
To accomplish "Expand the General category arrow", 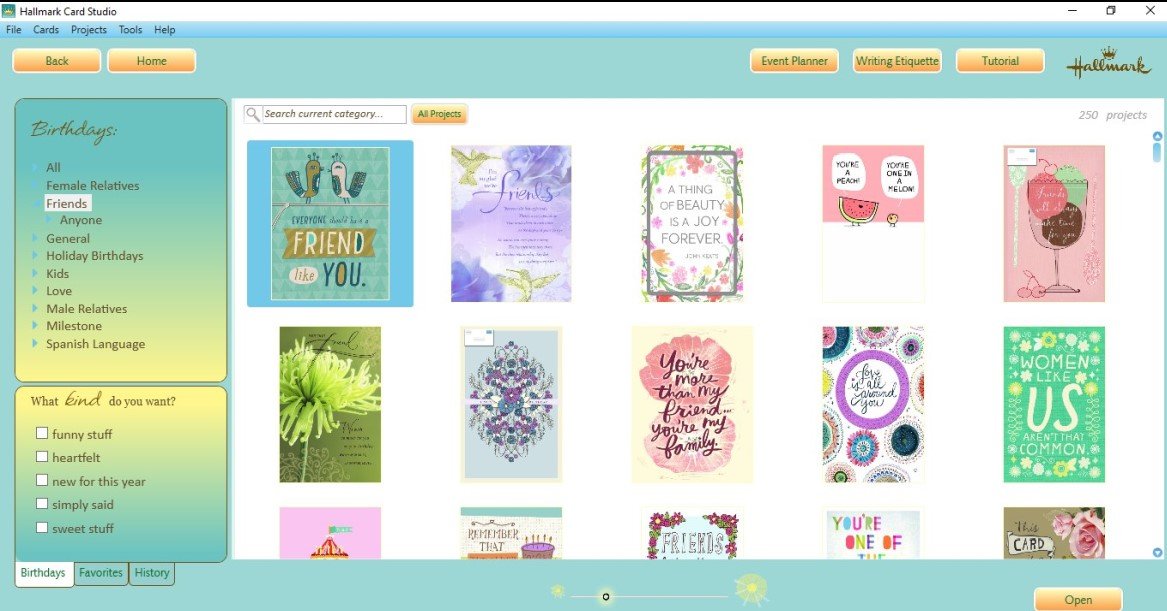I will (x=35, y=238).
